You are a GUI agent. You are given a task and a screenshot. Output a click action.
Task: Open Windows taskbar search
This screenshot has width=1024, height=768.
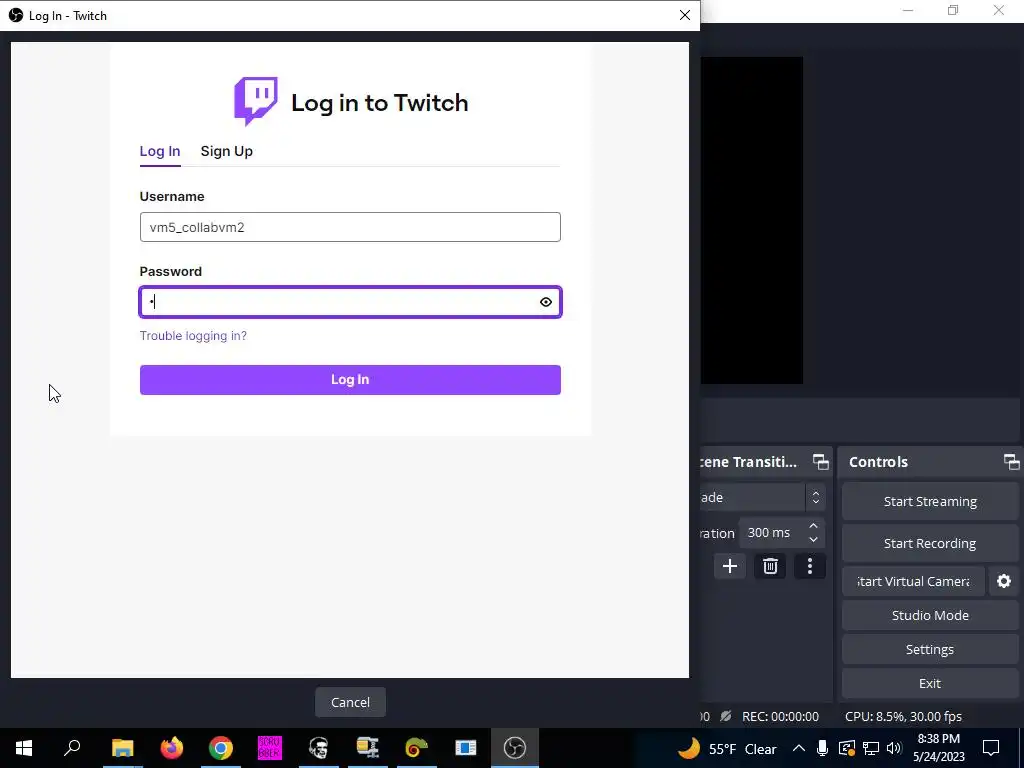[72, 748]
